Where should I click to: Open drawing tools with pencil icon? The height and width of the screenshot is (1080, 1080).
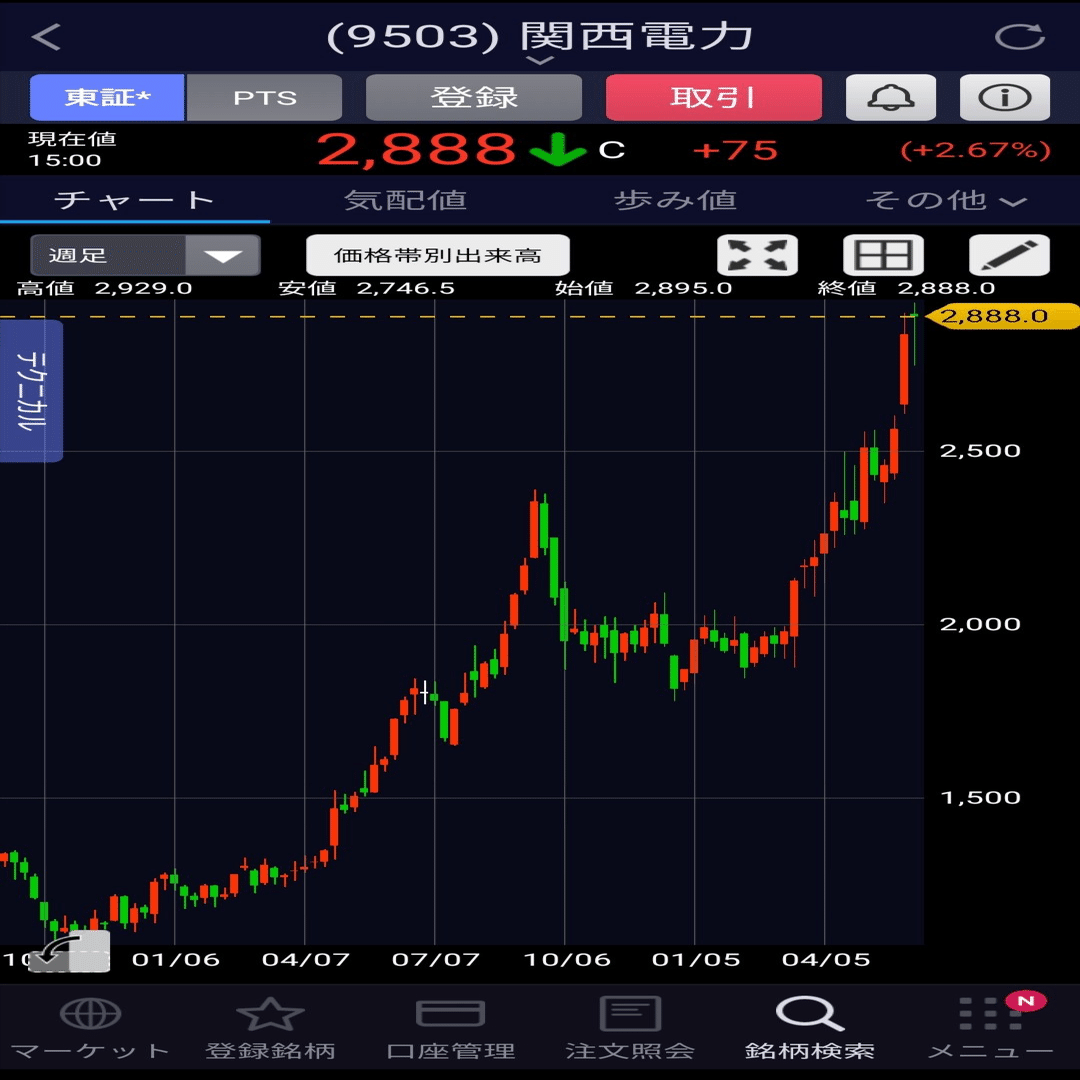(x=1009, y=255)
